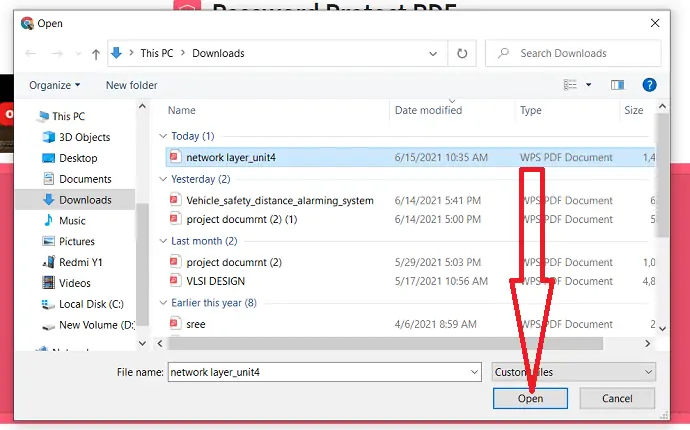
Task: Collapse the Earlier this year (8) group
Action: [163, 303]
